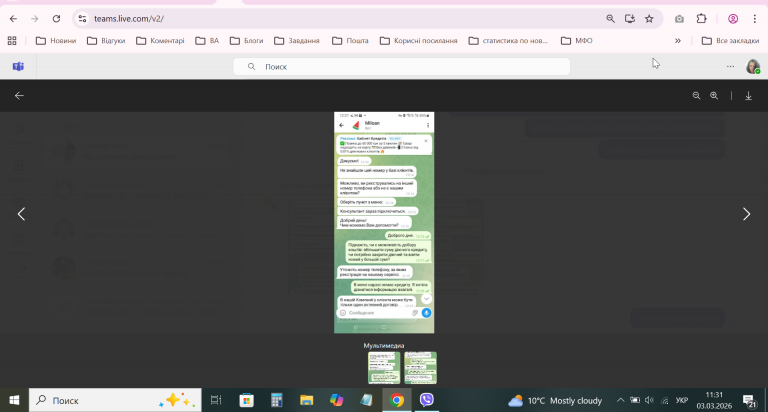This screenshot has height=412, width=768.
Task: Open Calculator from the taskbar
Action: tap(277, 400)
